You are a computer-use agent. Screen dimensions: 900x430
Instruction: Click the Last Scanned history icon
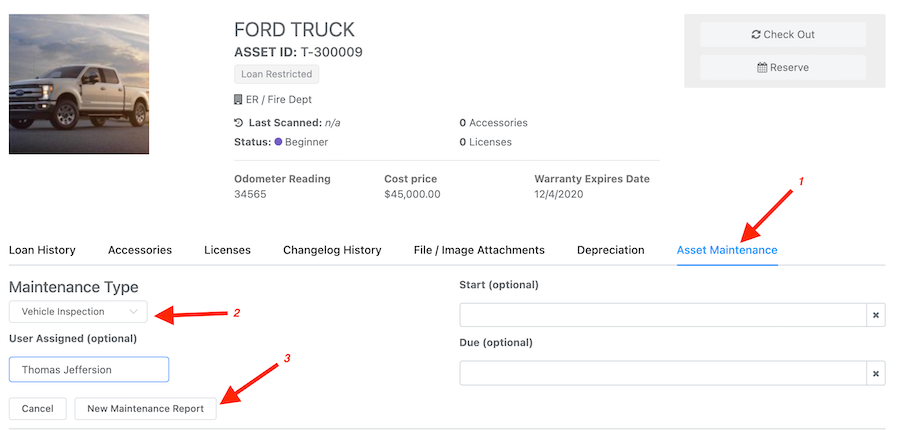(x=238, y=123)
